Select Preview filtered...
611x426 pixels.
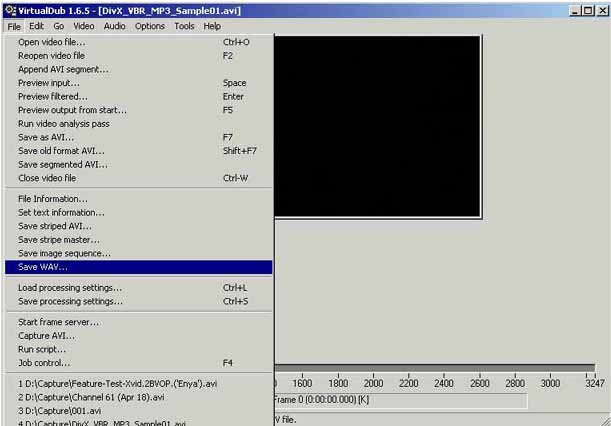[x=139, y=97]
